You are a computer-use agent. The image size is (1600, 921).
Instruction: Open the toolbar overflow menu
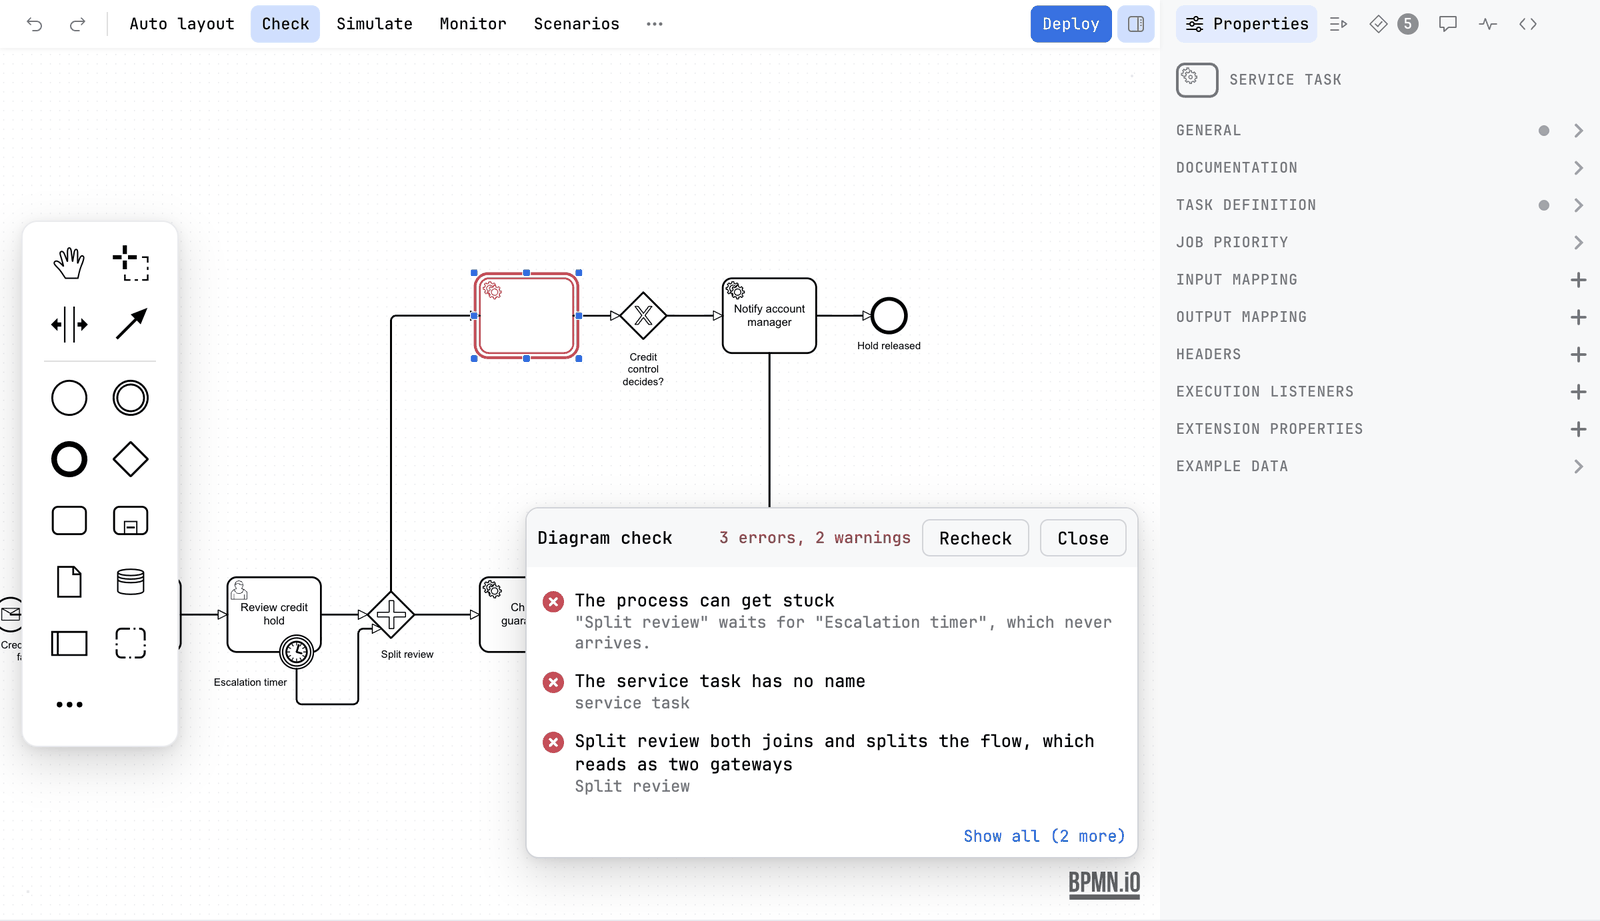tap(655, 24)
